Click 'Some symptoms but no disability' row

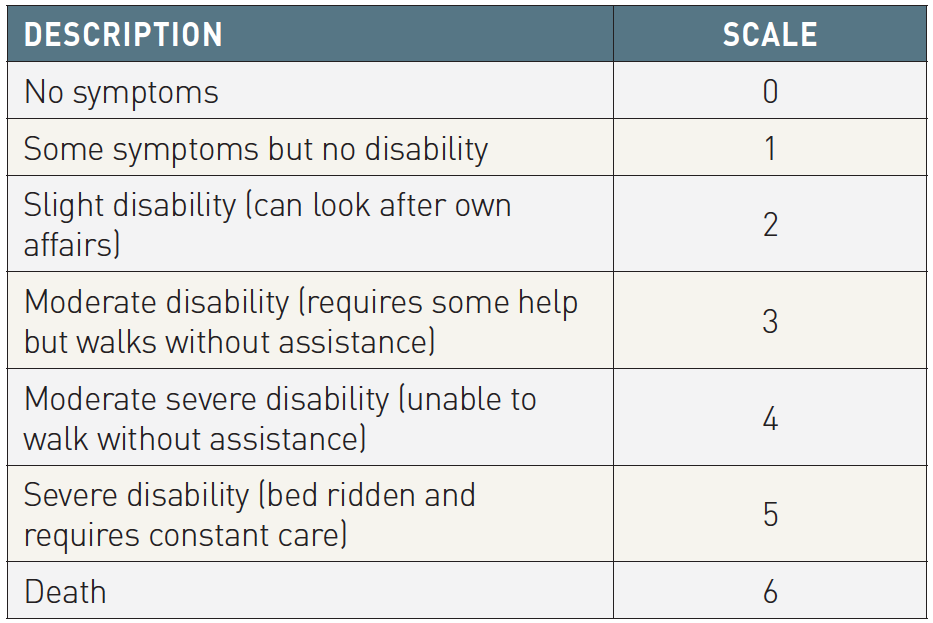click(x=467, y=148)
